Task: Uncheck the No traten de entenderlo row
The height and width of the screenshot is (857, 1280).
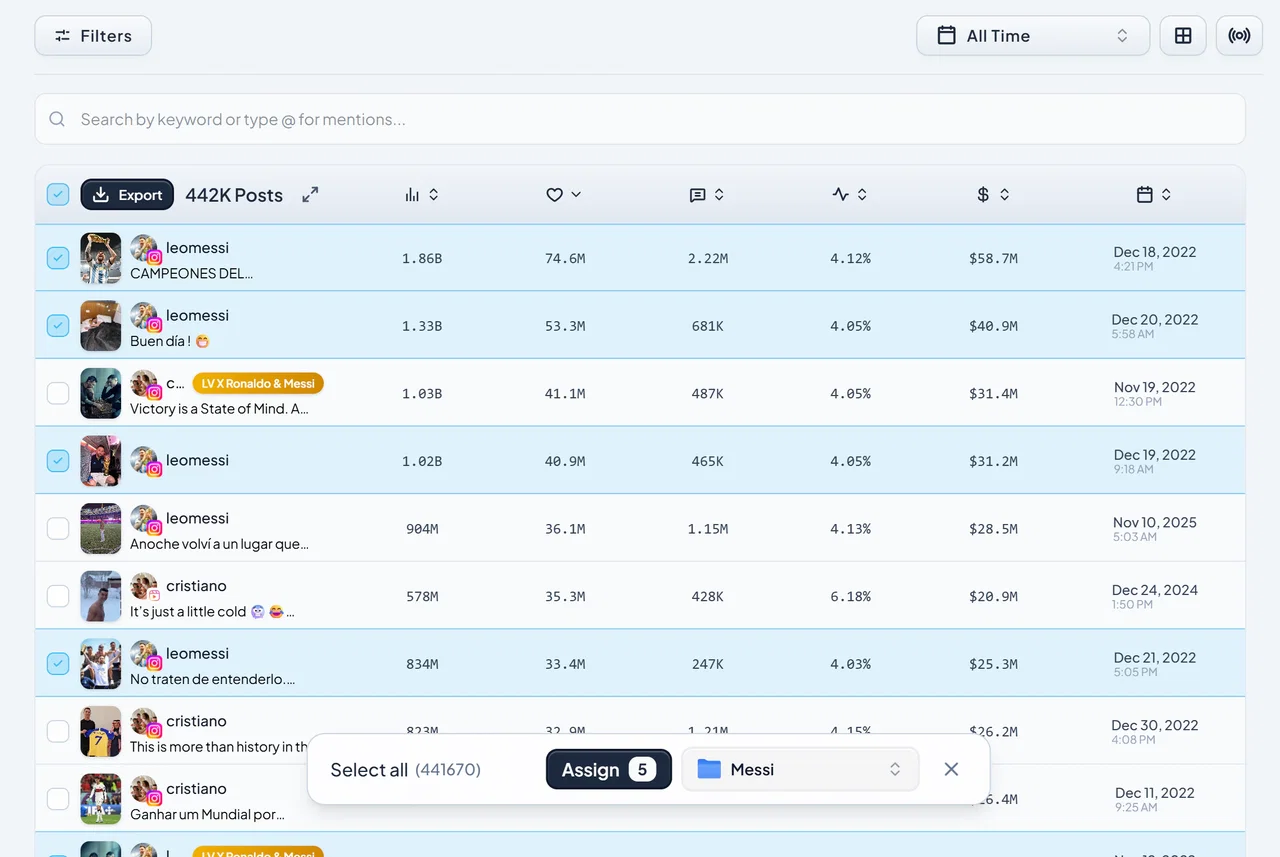Action: (58, 663)
